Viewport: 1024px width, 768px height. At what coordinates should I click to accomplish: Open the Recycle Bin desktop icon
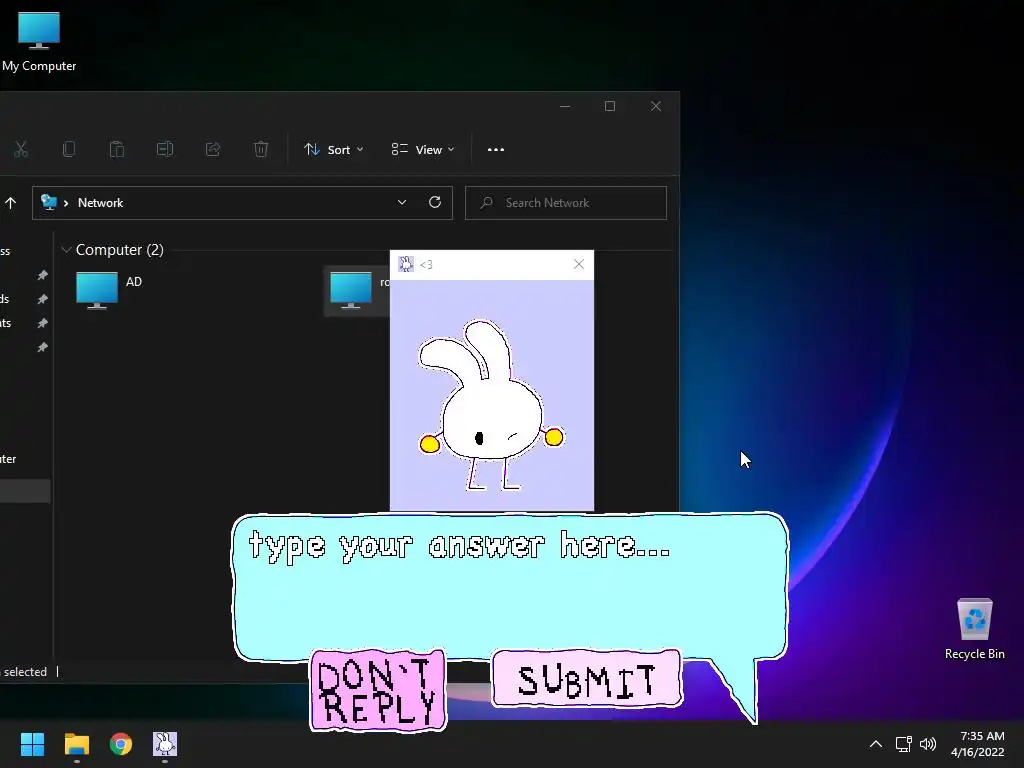point(974,630)
